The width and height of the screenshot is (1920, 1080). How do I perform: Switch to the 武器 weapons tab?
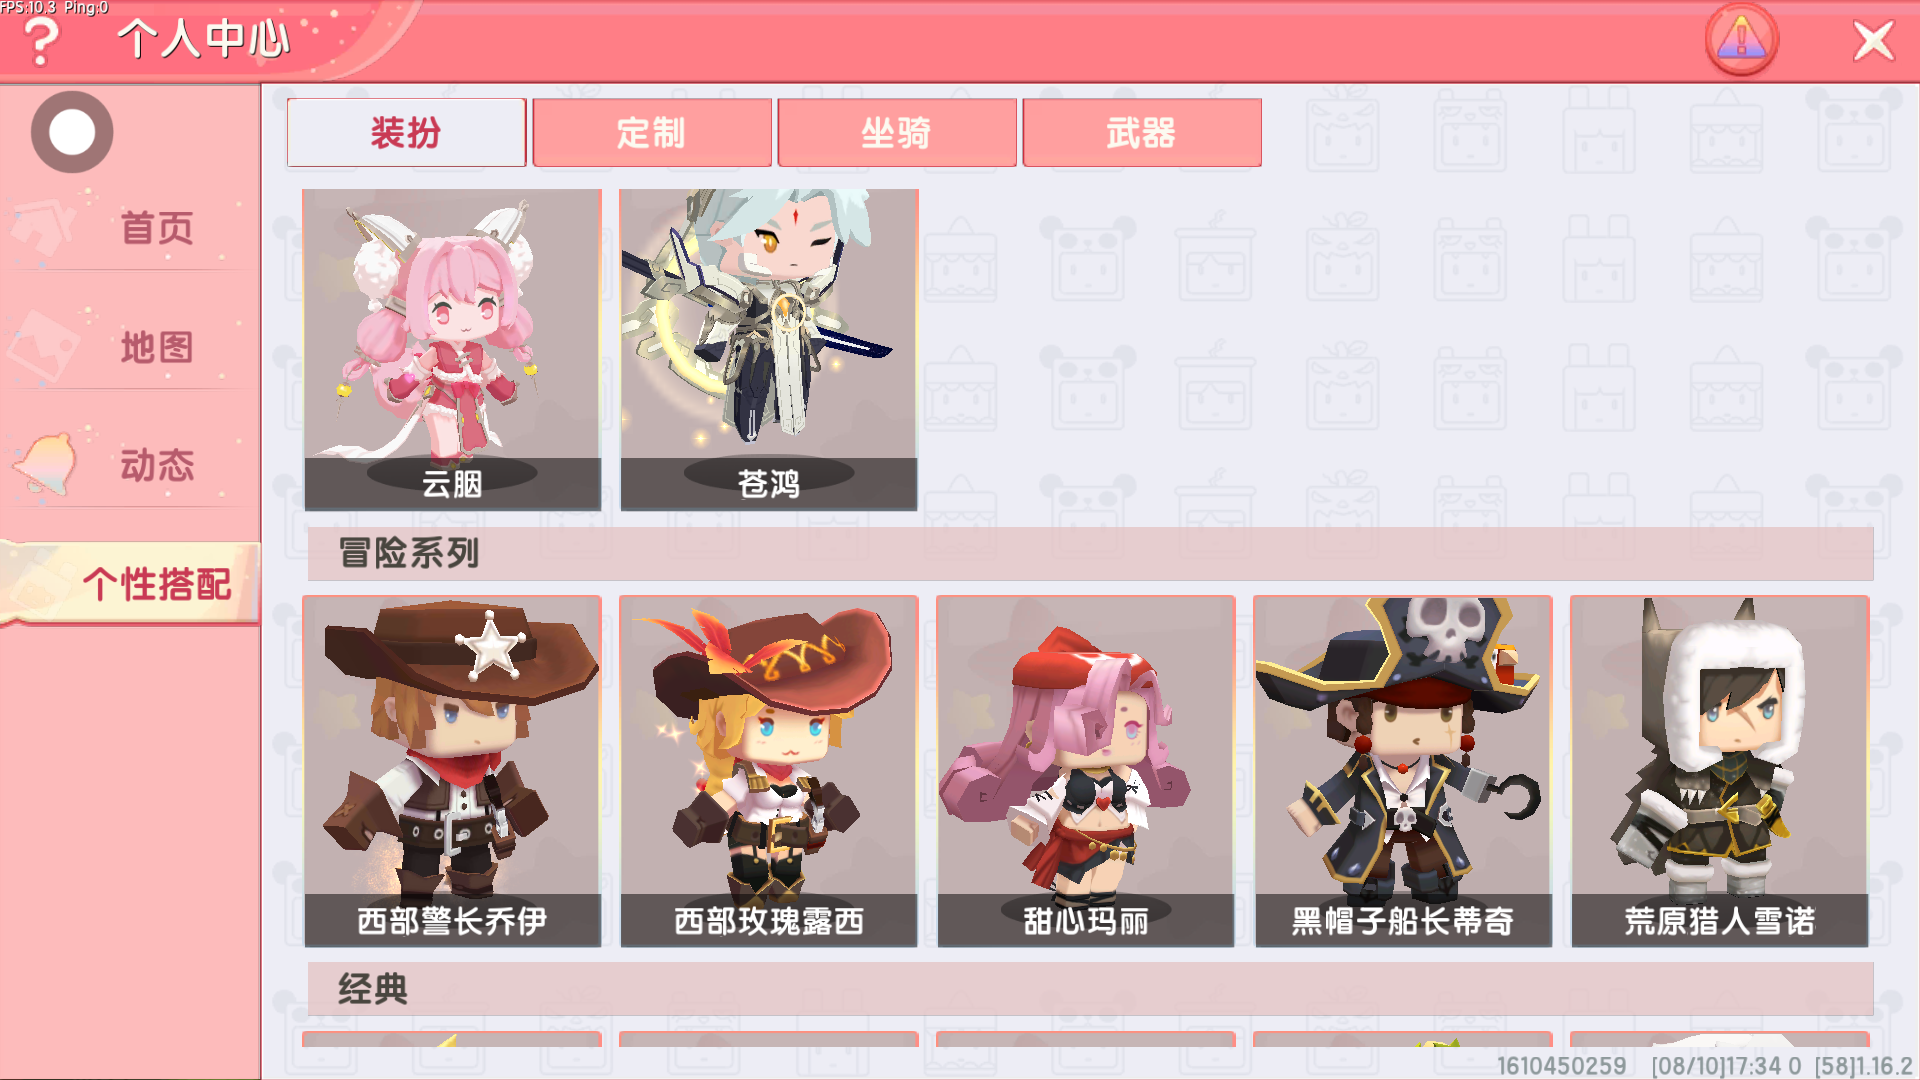[1142, 132]
